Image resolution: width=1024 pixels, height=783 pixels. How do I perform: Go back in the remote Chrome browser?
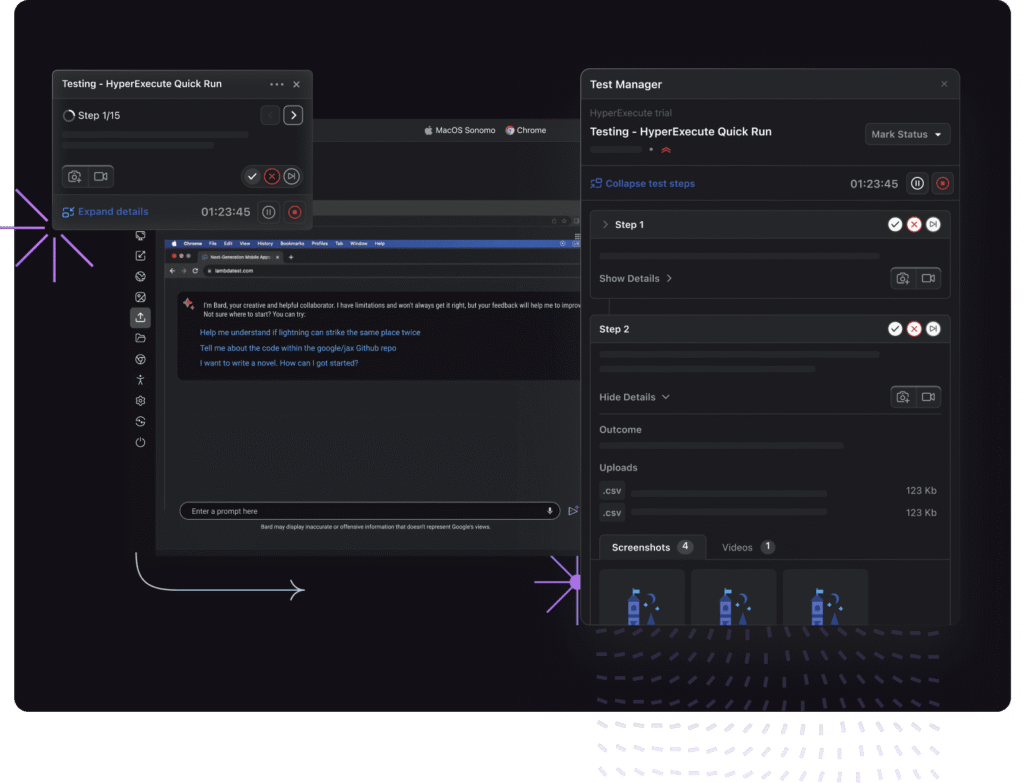coord(172,271)
